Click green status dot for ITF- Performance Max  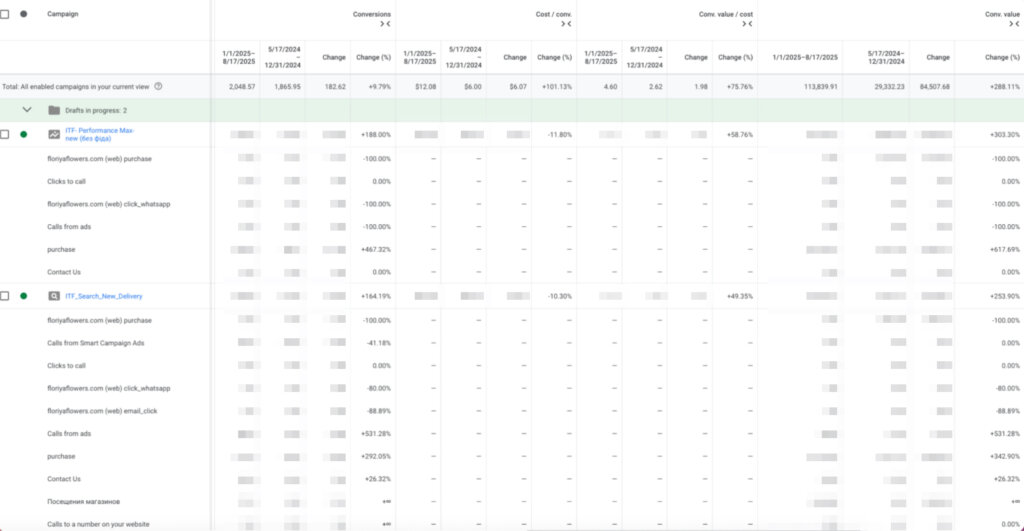(24, 134)
